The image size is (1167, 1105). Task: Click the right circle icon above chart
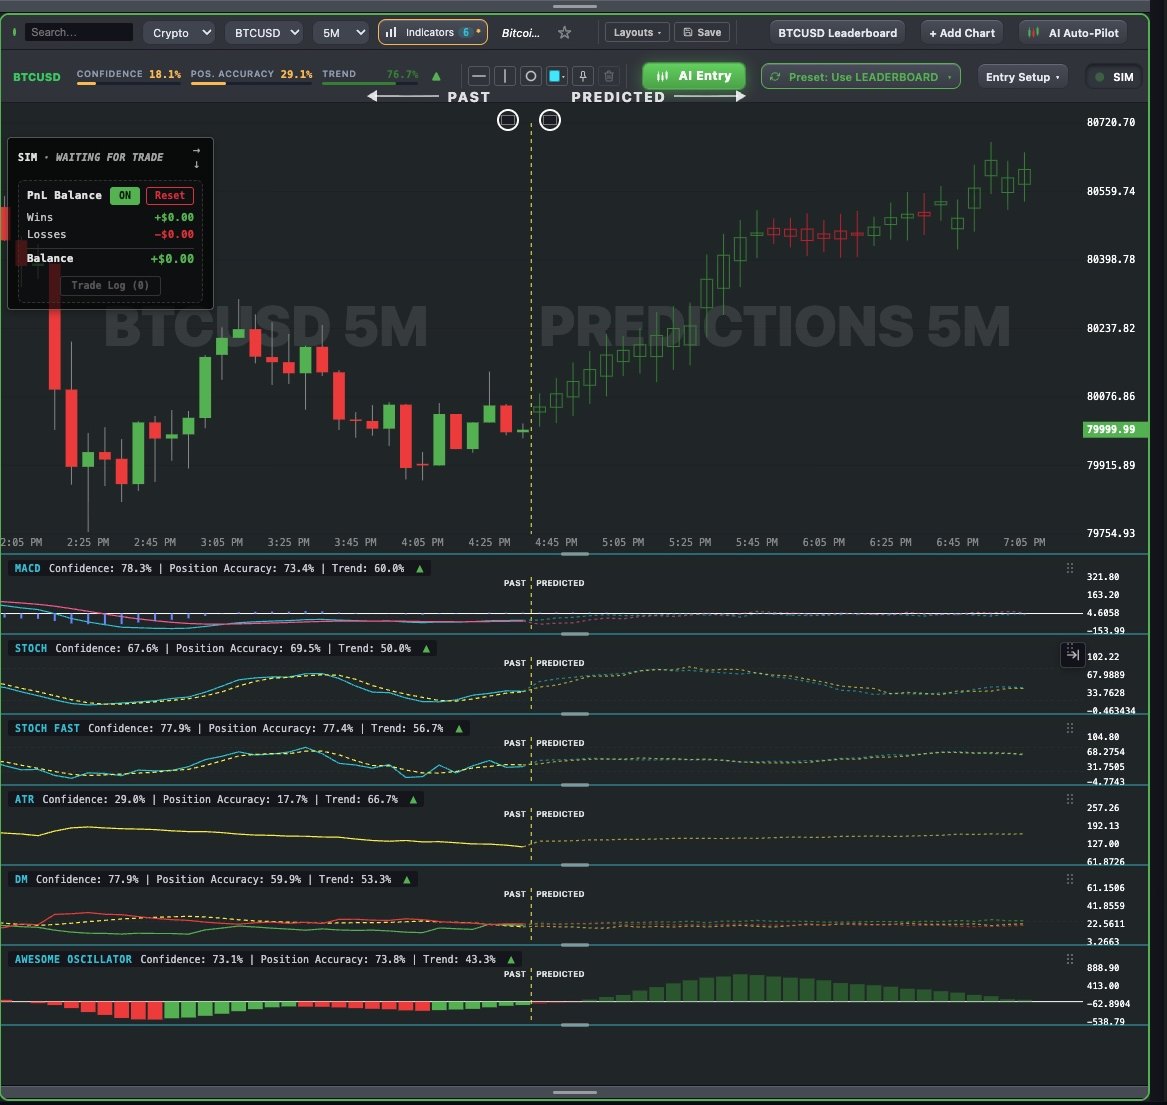click(x=549, y=120)
